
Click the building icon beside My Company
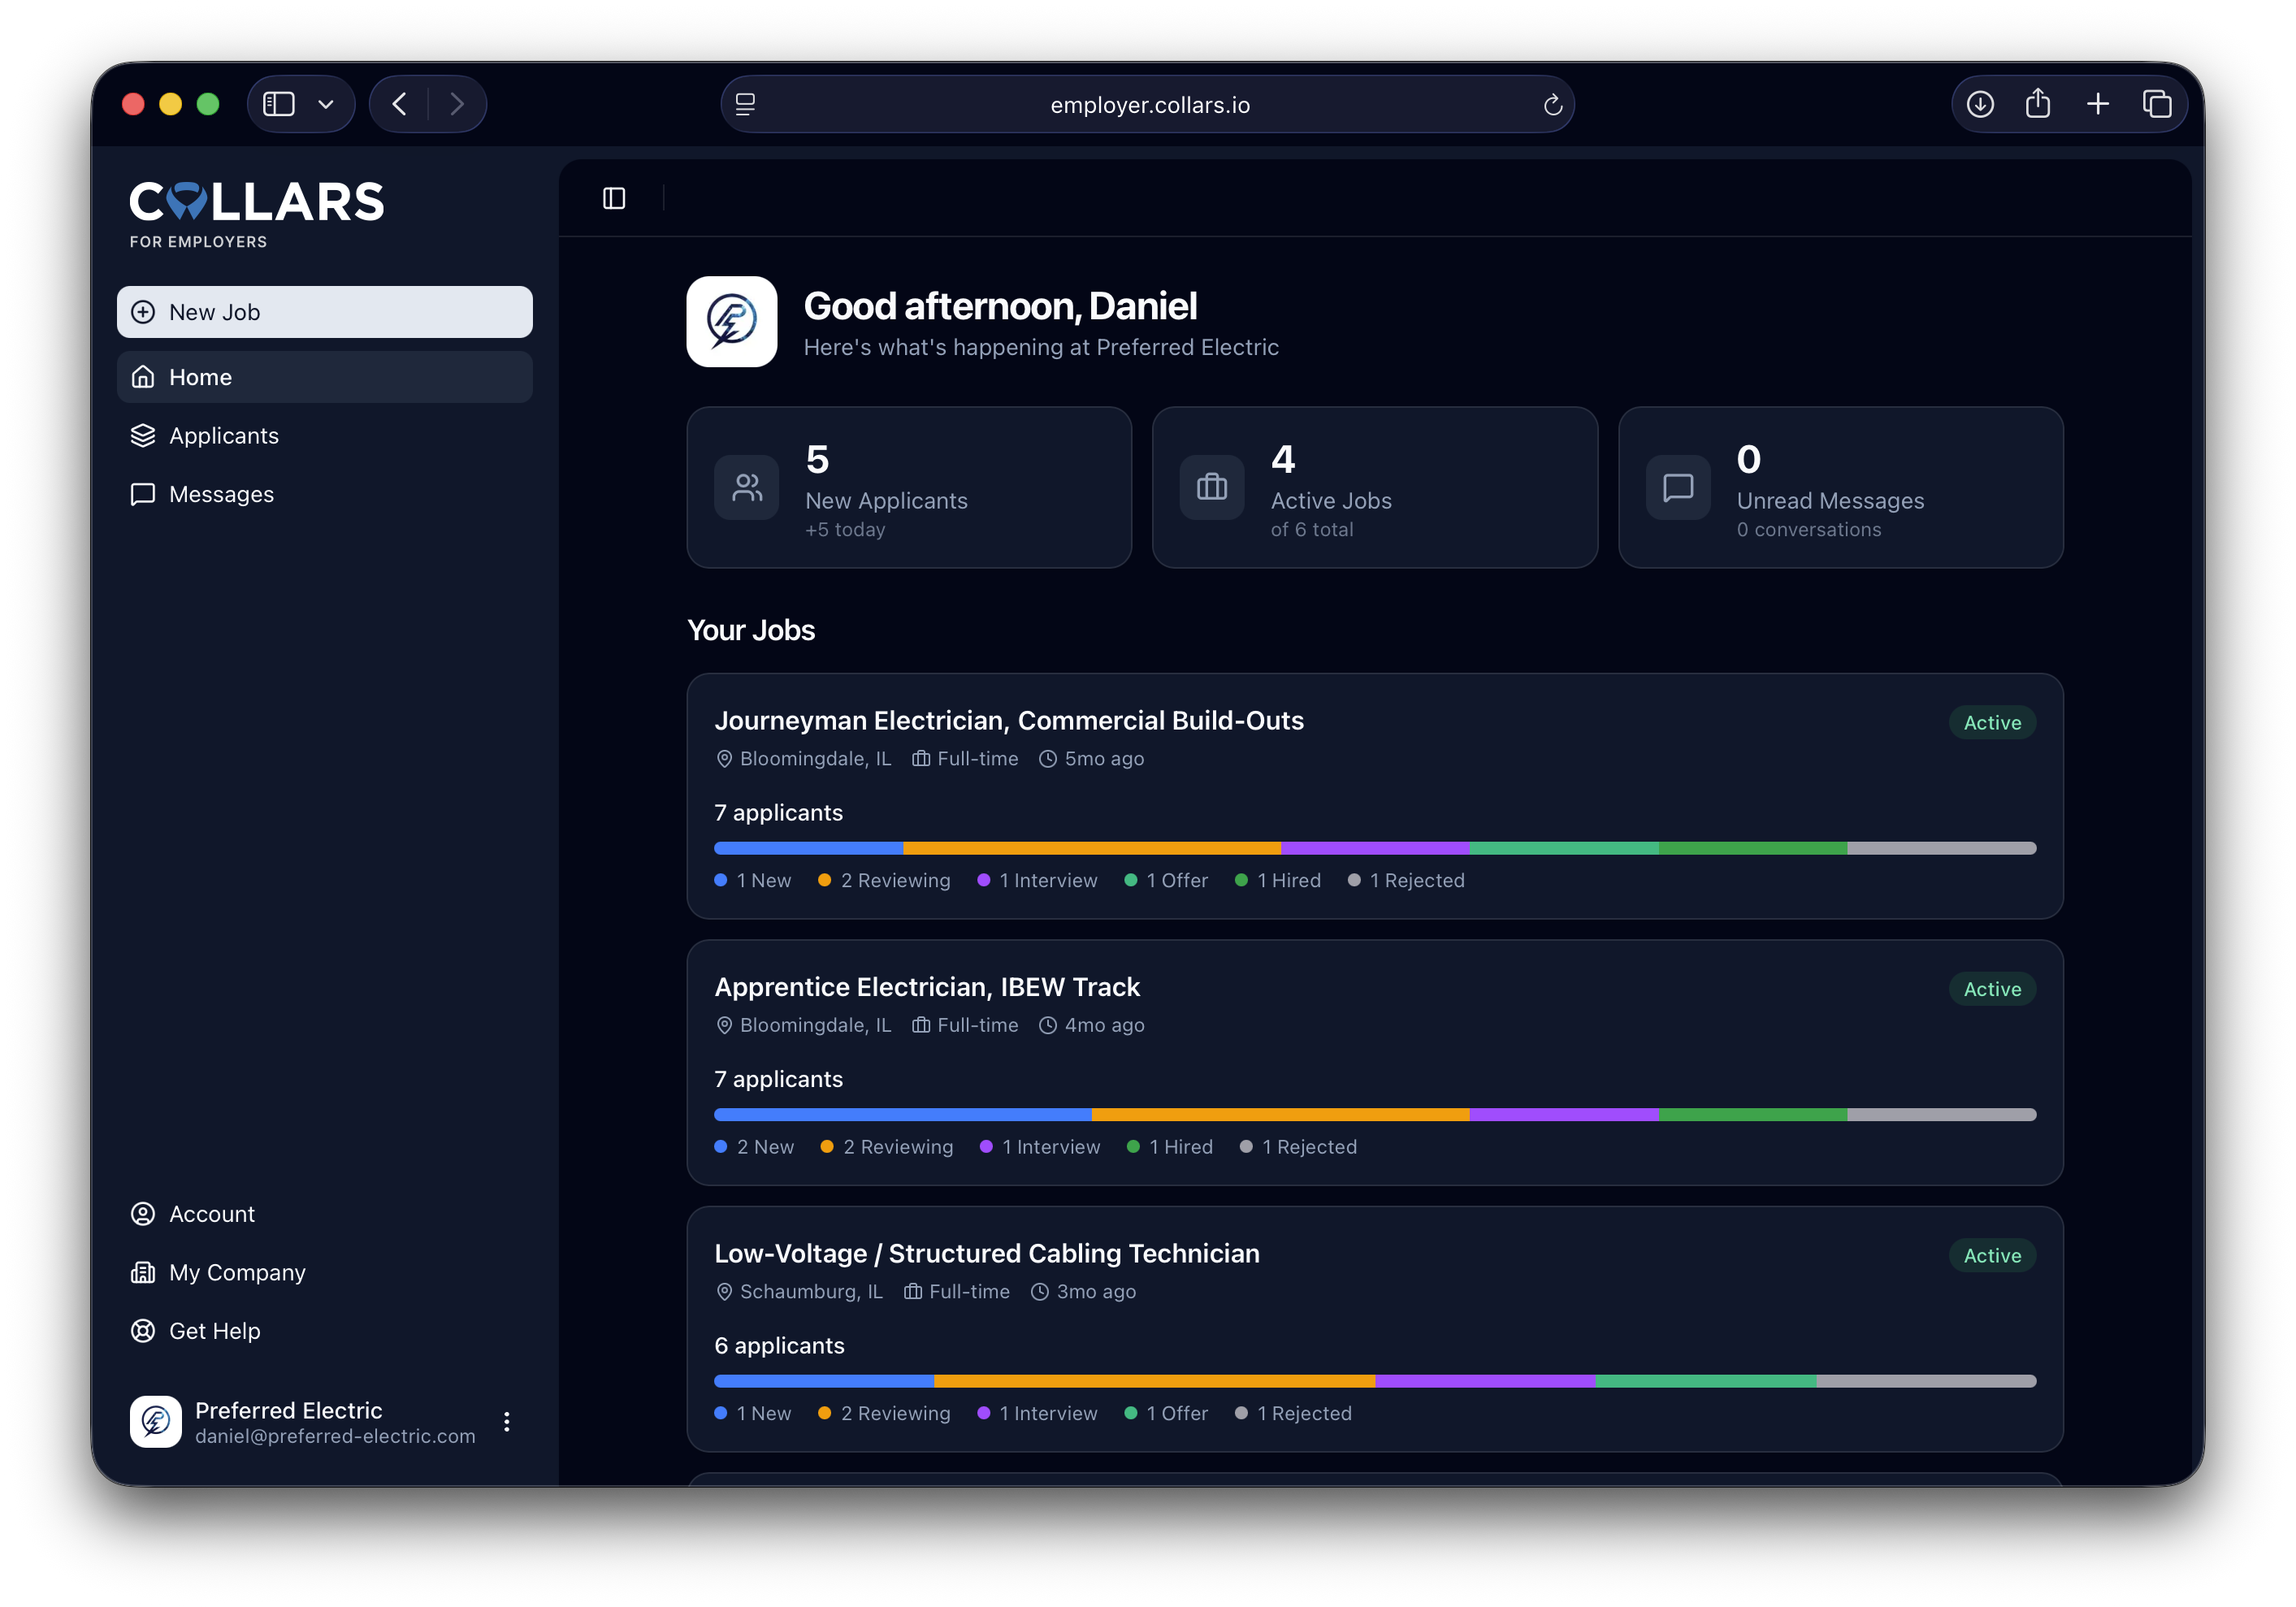[x=143, y=1272]
